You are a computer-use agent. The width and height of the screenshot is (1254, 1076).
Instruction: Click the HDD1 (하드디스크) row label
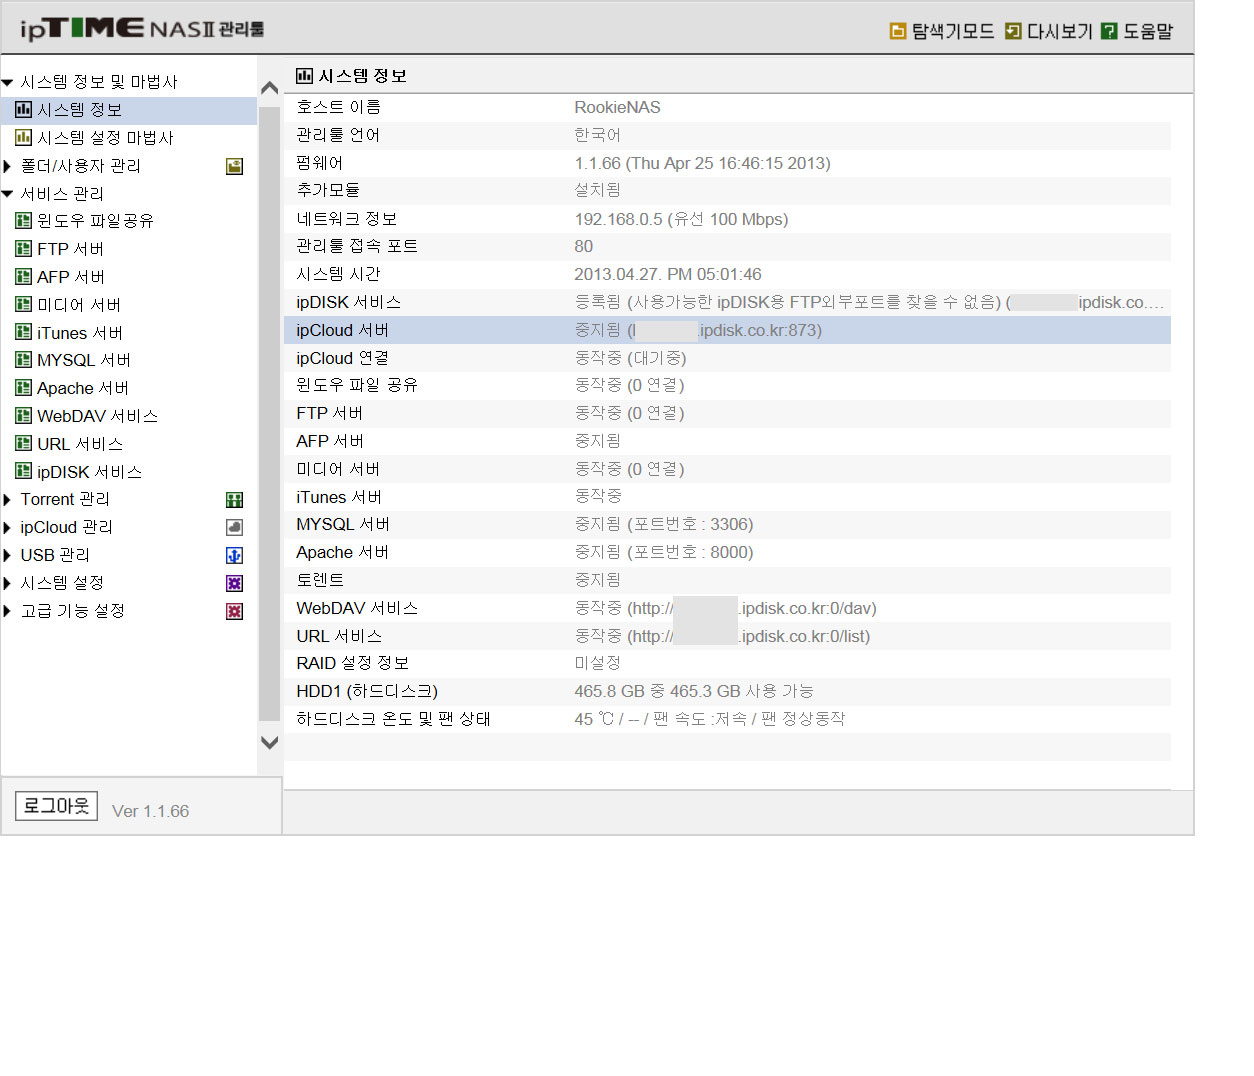(367, 691)
